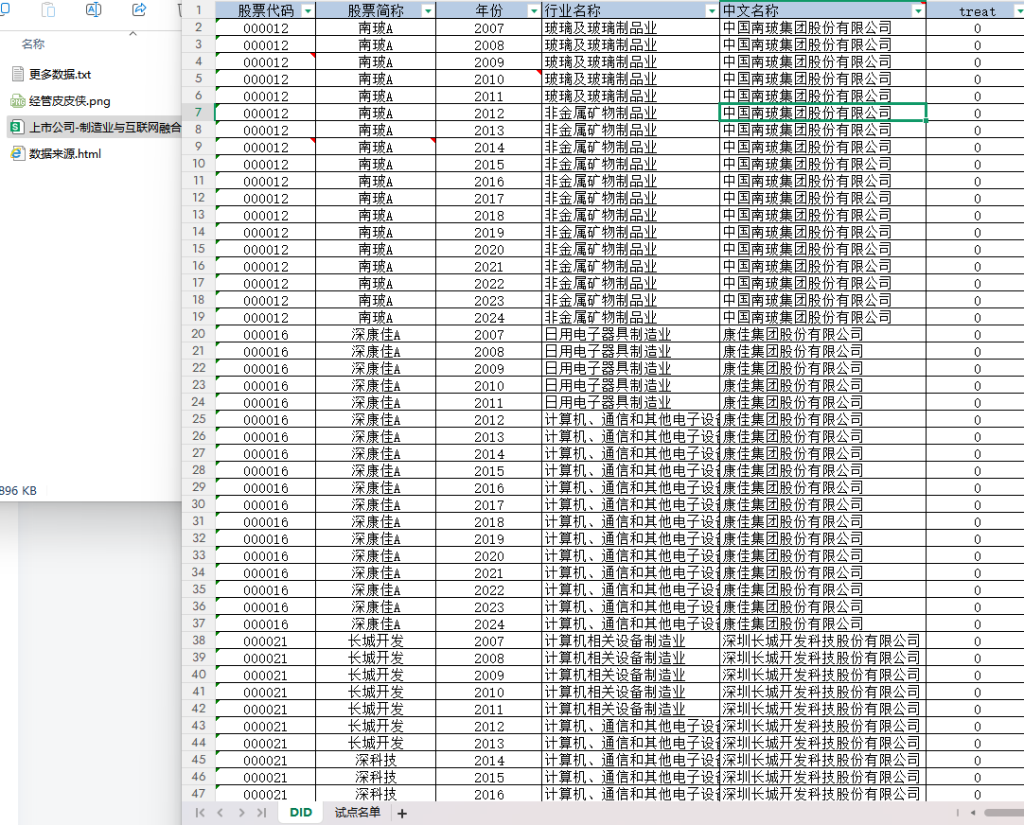
Task: Go to the next sheet using the arrow
Action: (x=241, y=813)
